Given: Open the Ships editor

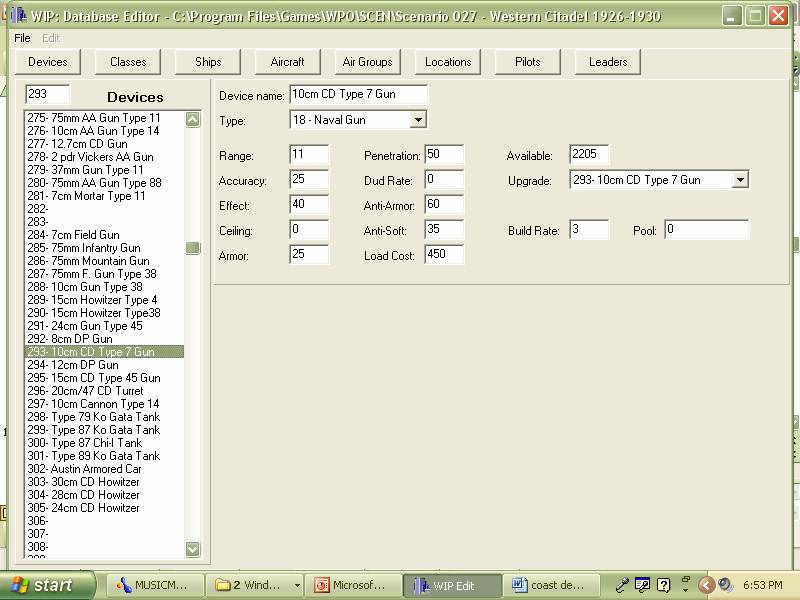Looking at the screenshot, I should point(208,62).
